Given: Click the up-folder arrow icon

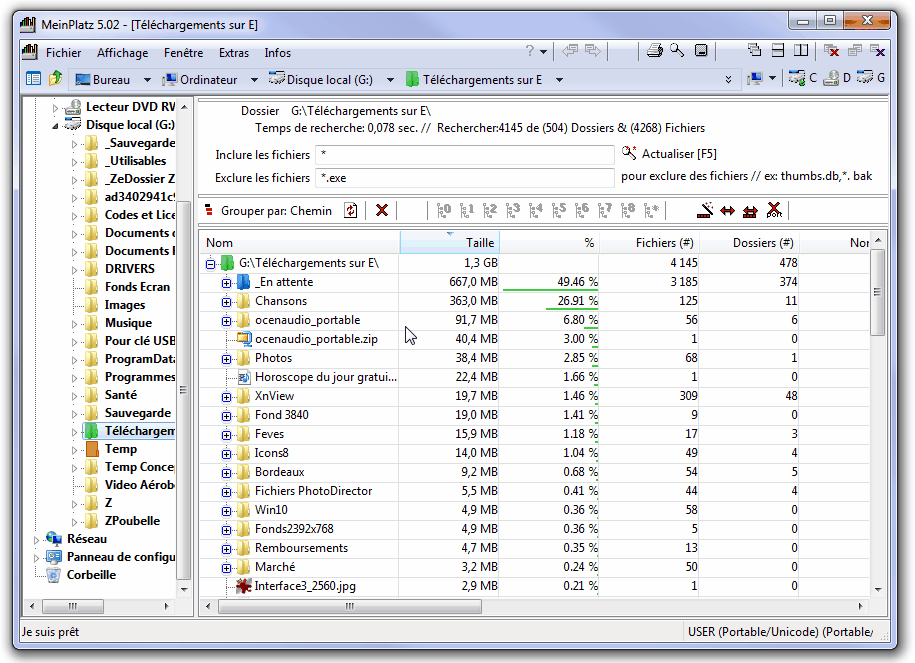Looking at the screenshot, I should click(55, 78).
